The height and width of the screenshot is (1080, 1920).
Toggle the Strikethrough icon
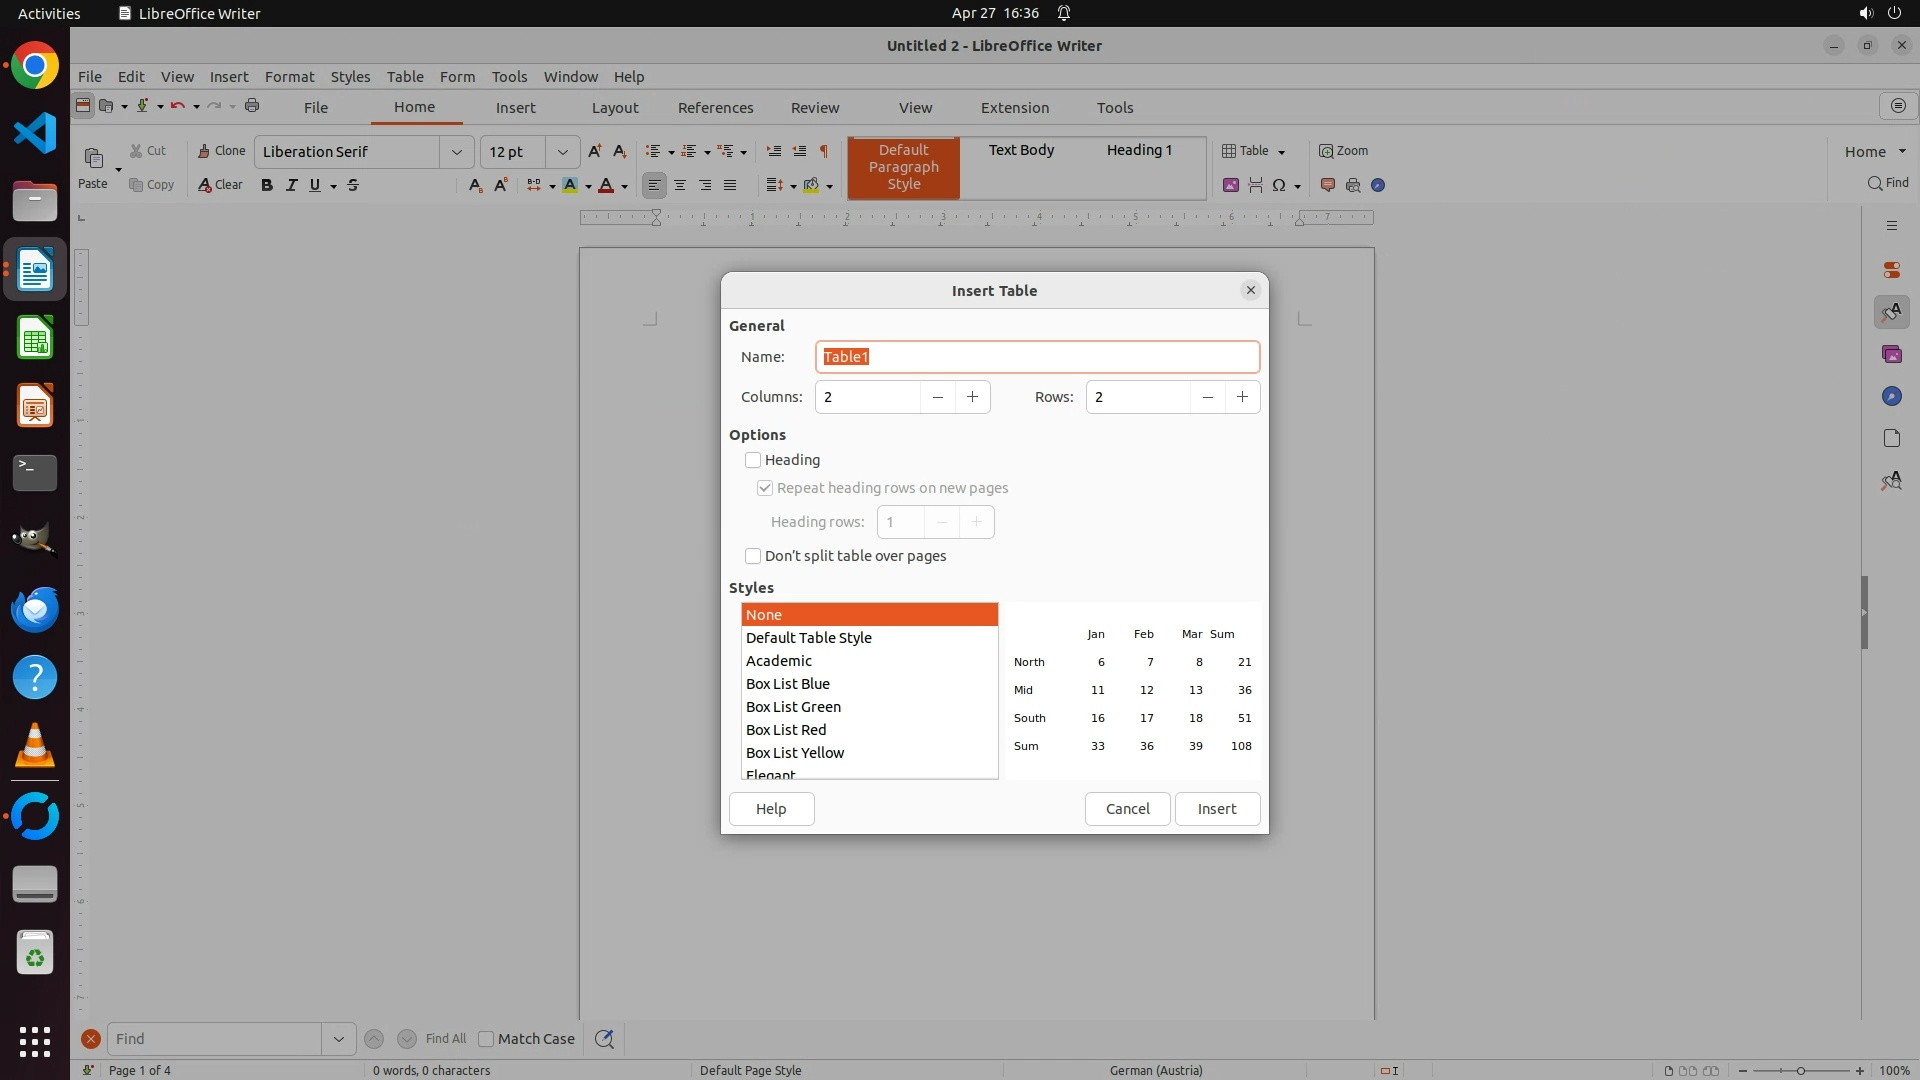353,185
